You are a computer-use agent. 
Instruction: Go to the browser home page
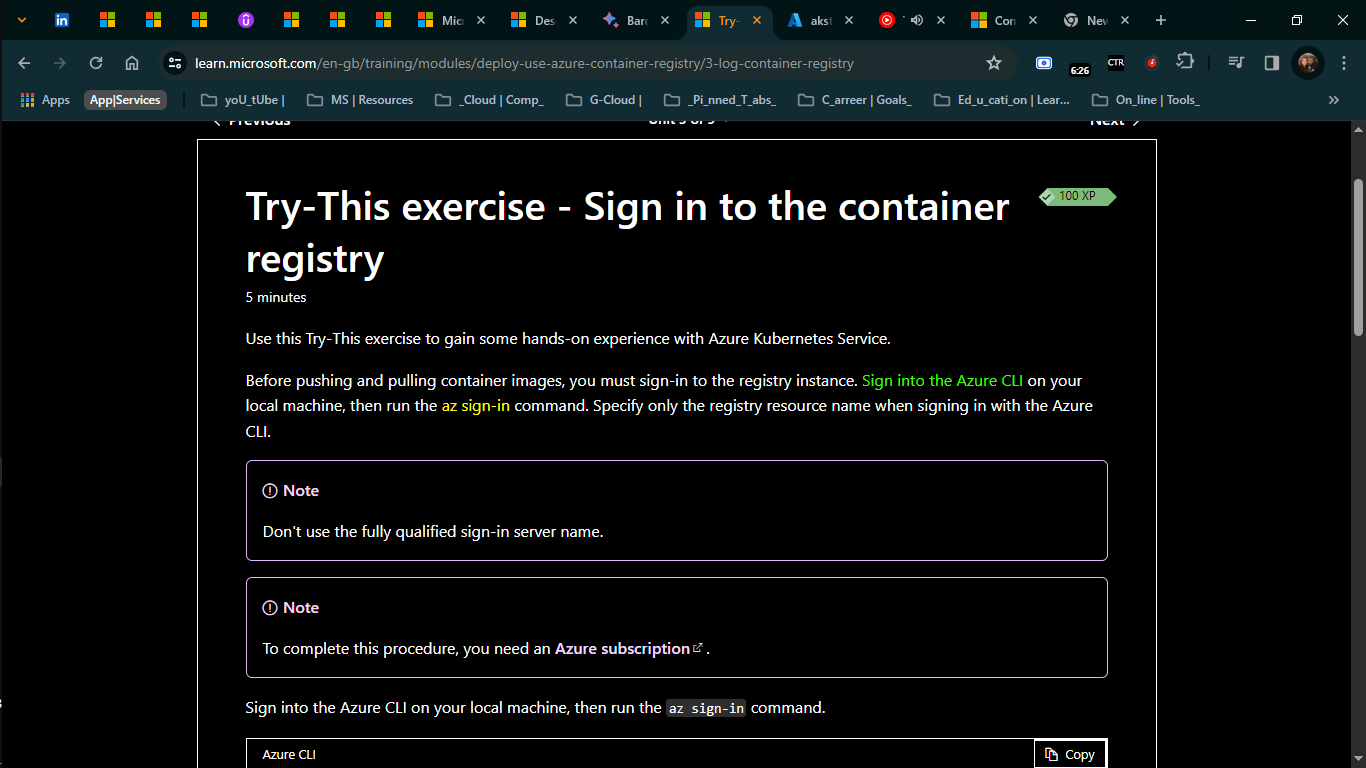point(131,62)
